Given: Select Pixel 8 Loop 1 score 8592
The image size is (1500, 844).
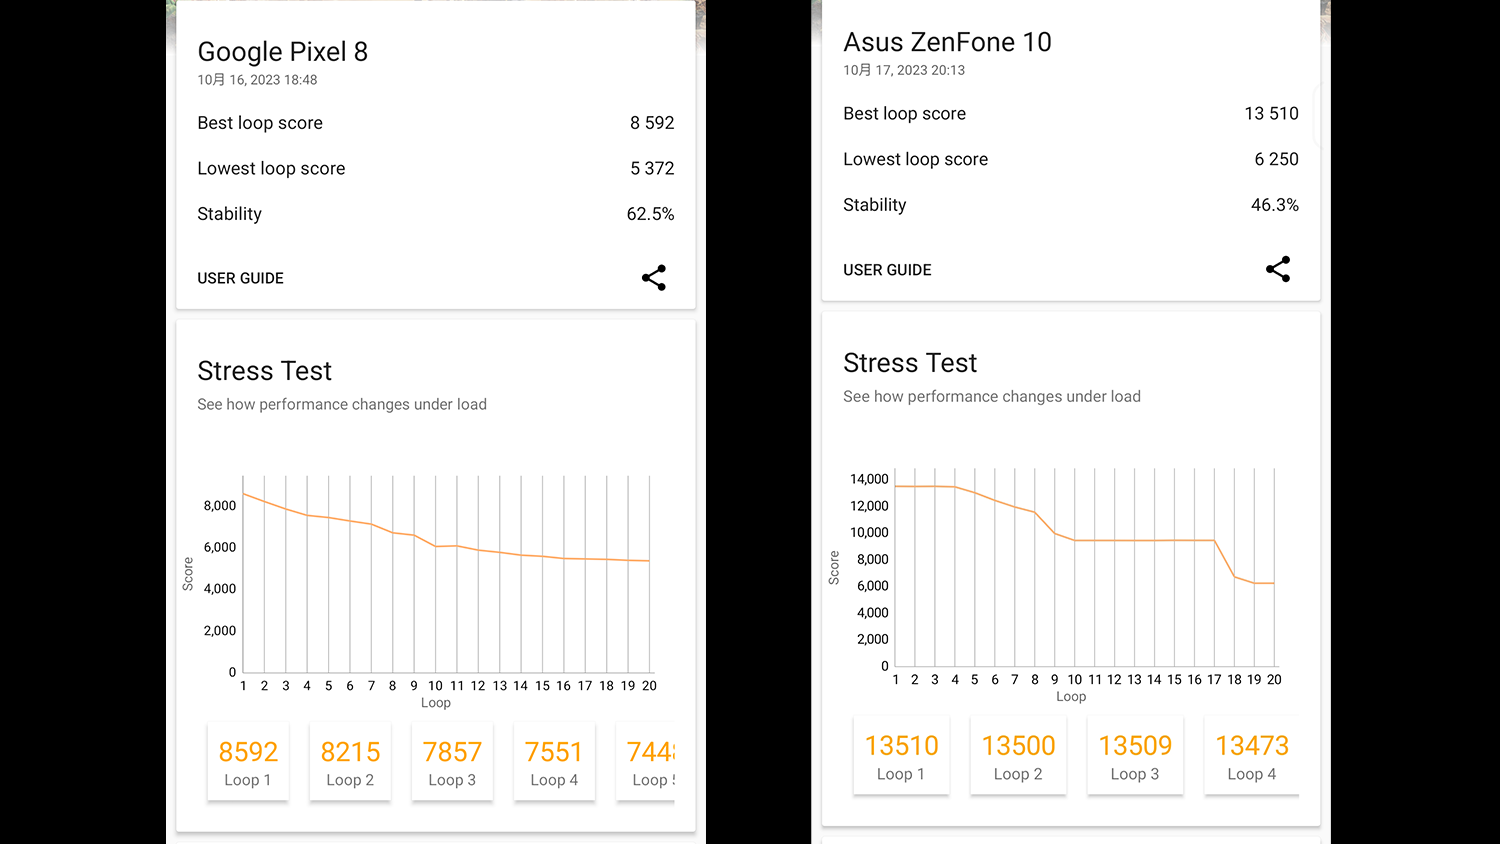Looking at the screenshot, I should [248, 762].
